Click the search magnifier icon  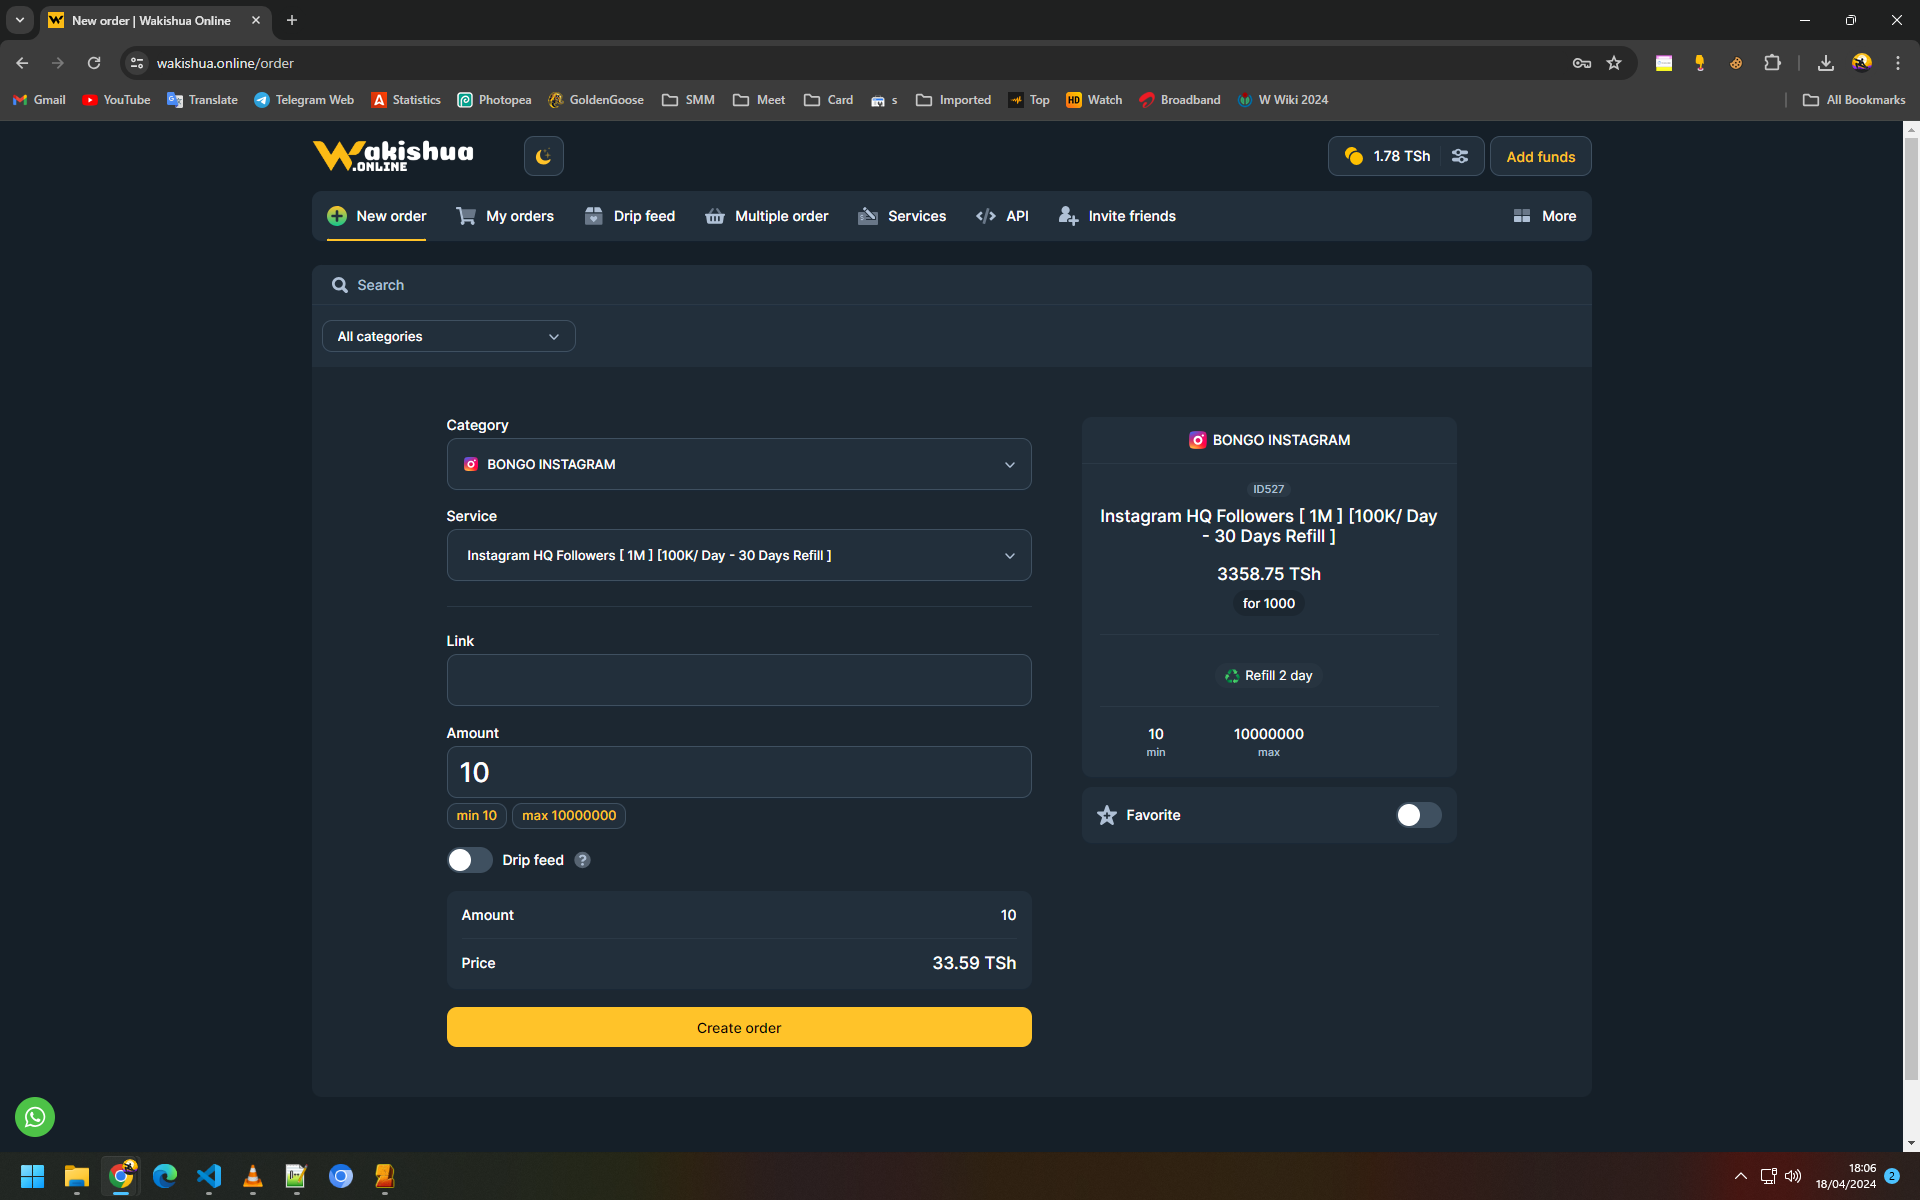tap(340, 285)
